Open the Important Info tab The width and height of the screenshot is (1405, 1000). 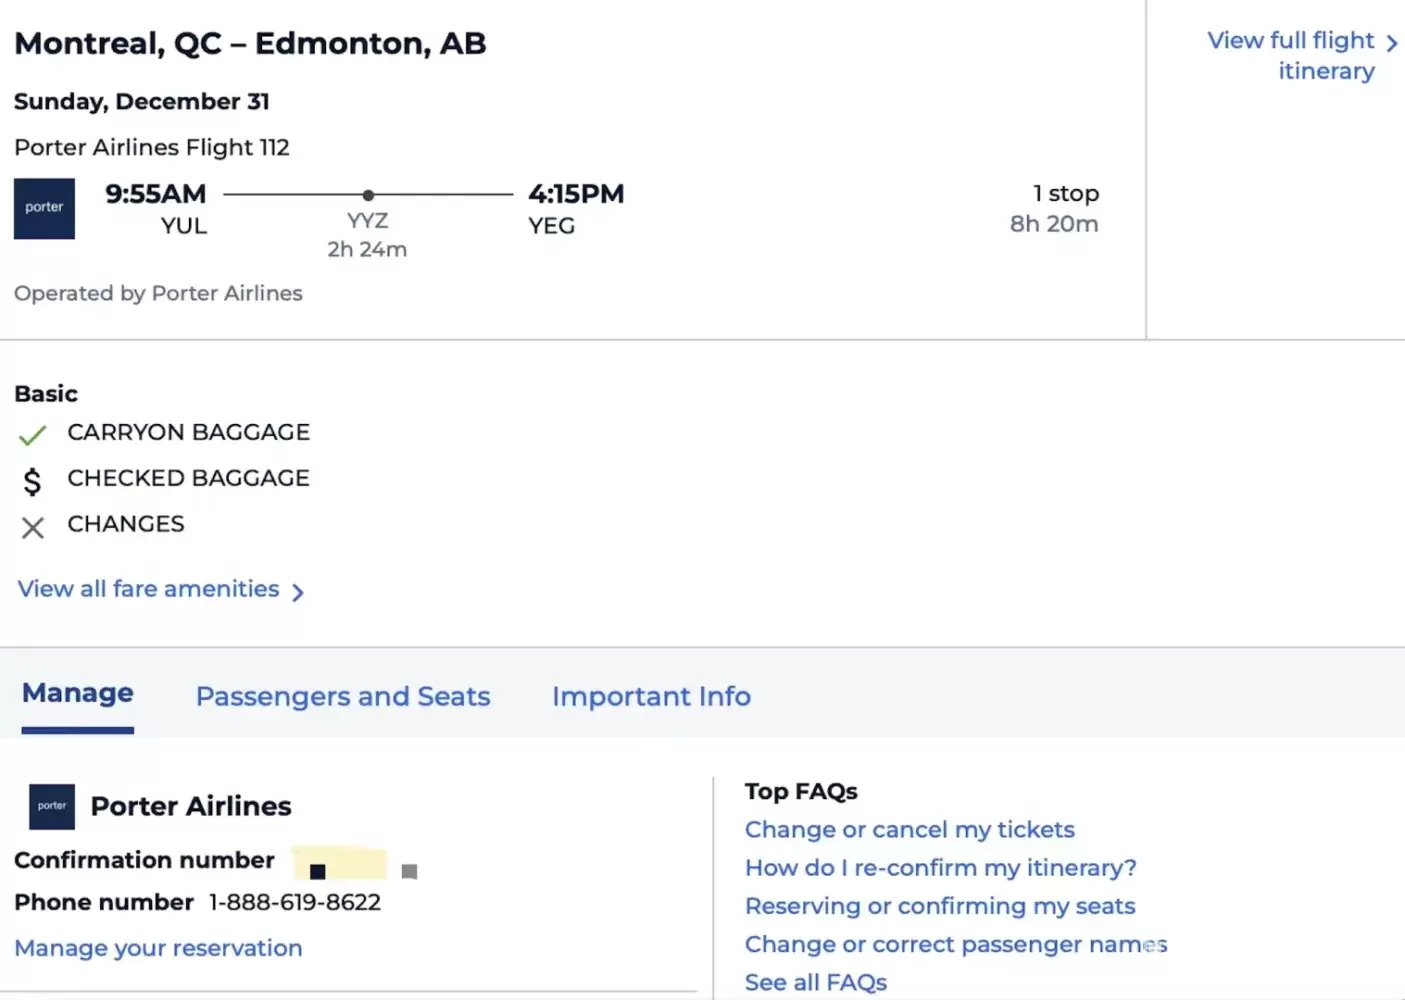651,696
